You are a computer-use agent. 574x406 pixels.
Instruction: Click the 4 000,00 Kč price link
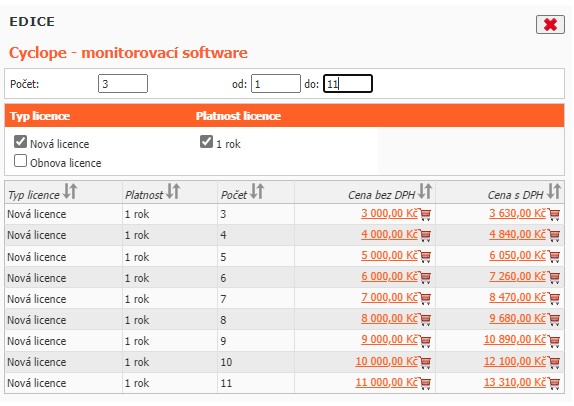(x=390, y=234)
